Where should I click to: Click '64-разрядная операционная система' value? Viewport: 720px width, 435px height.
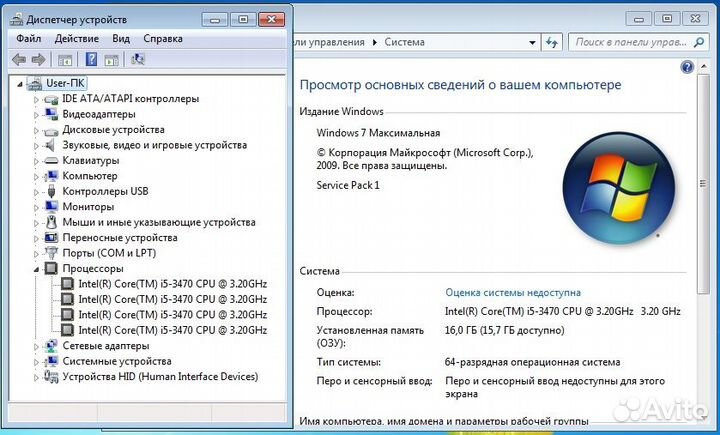tap(532, 362)
